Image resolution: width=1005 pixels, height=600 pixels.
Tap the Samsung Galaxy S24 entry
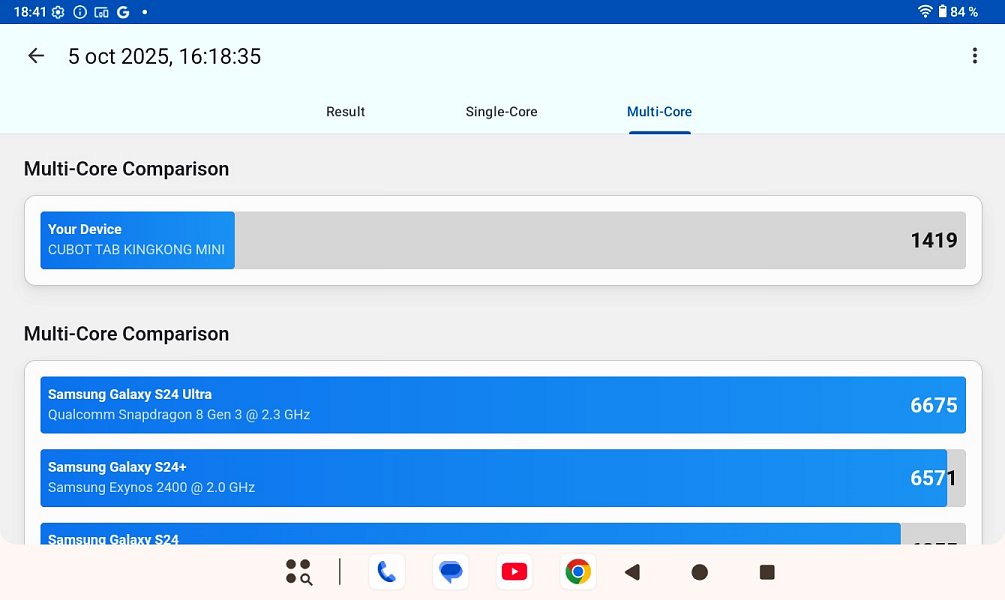[x=502, y=534]
